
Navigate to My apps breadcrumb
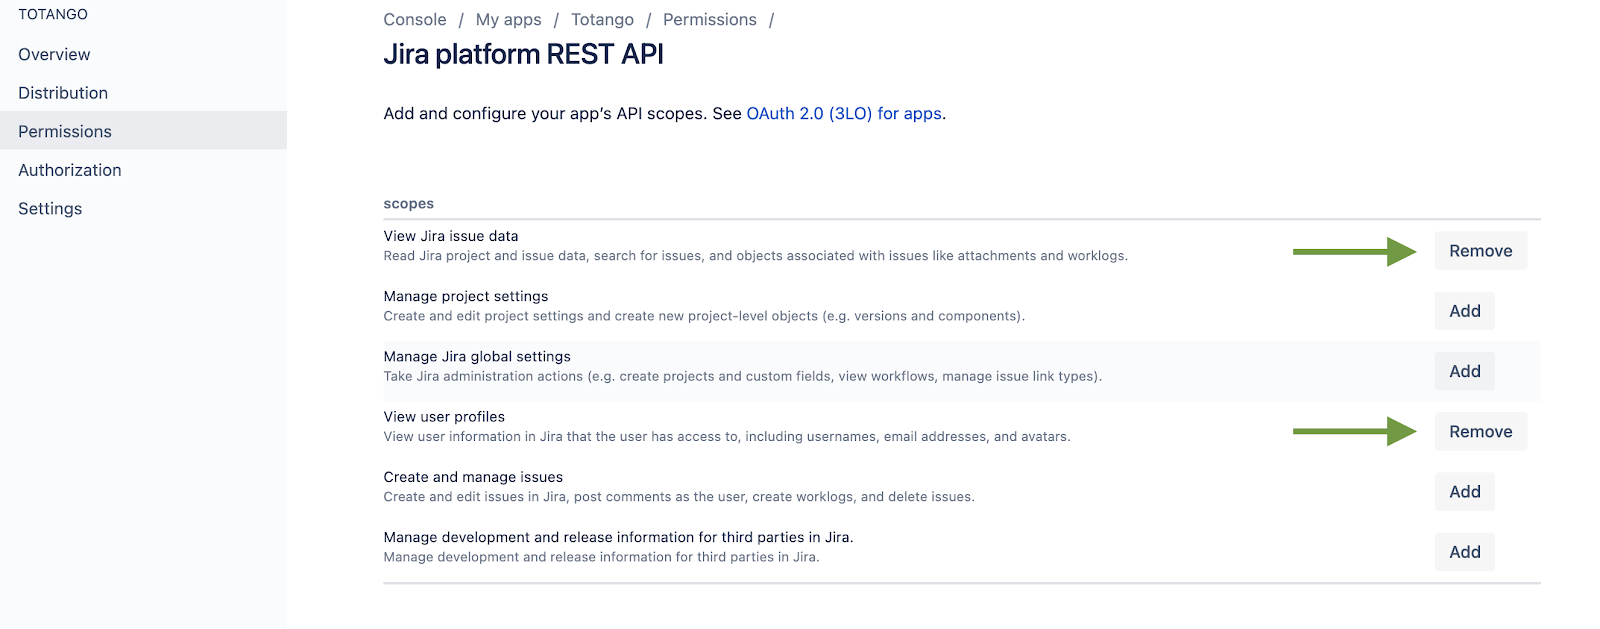508,20
